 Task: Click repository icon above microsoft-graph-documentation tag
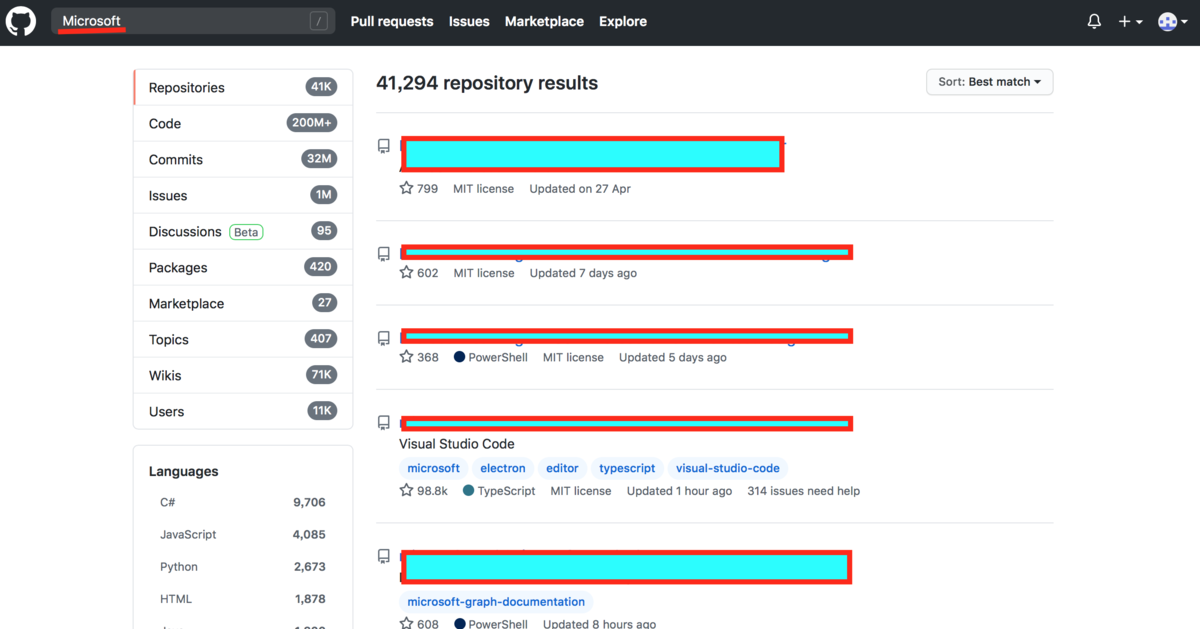coord(384,556)
